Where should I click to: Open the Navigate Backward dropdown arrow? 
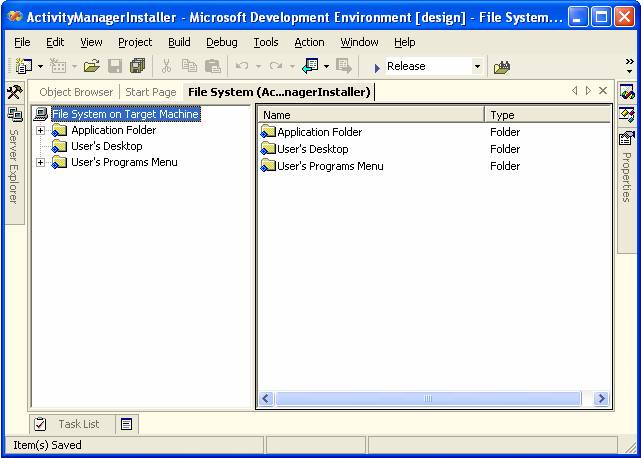(x=326, y=66)
